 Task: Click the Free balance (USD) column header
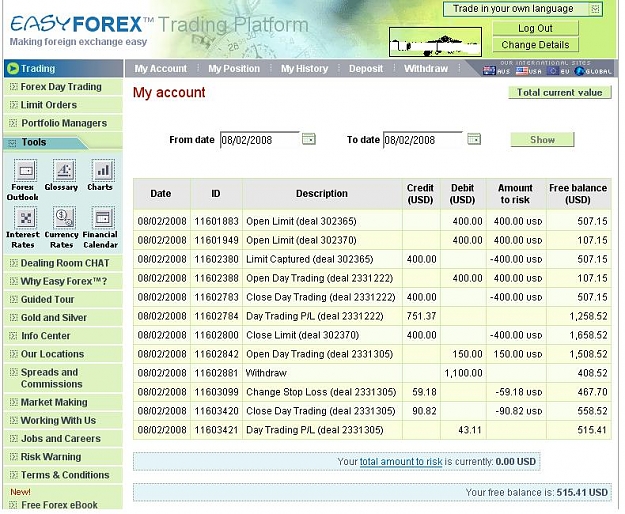click(578, 194)
